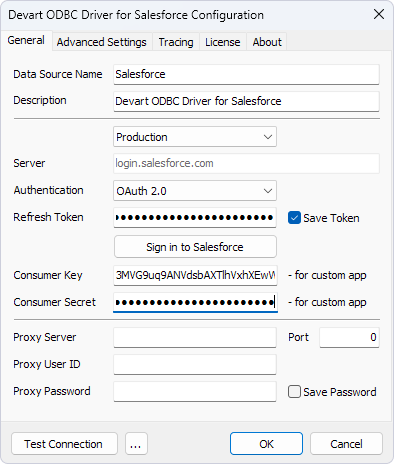Click the Consumer Secret field
The height and width of the screenshot is (464, 394).
click(x=195, y=302)
